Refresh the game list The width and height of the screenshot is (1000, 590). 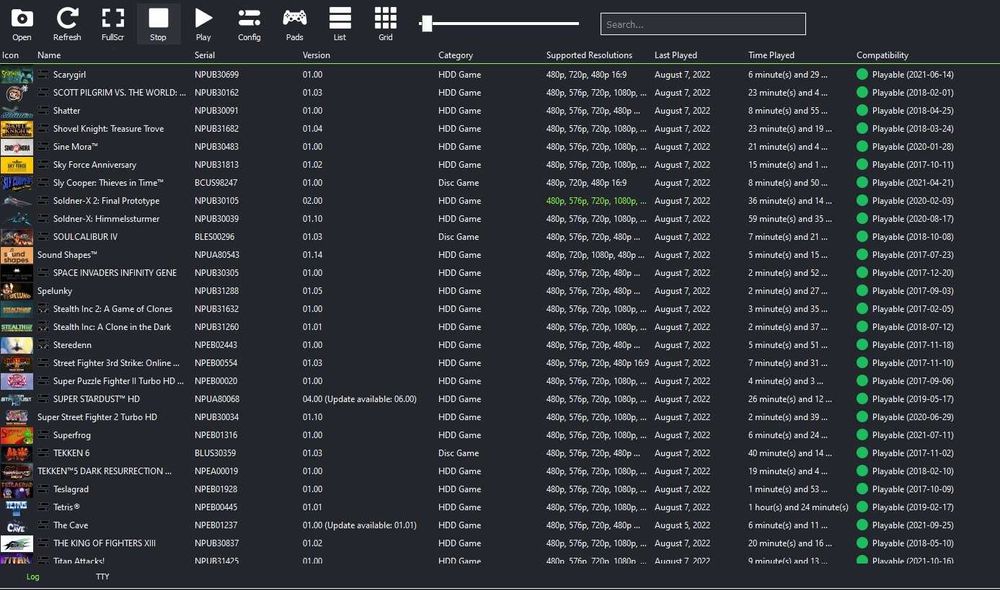(x=67, y=24)
